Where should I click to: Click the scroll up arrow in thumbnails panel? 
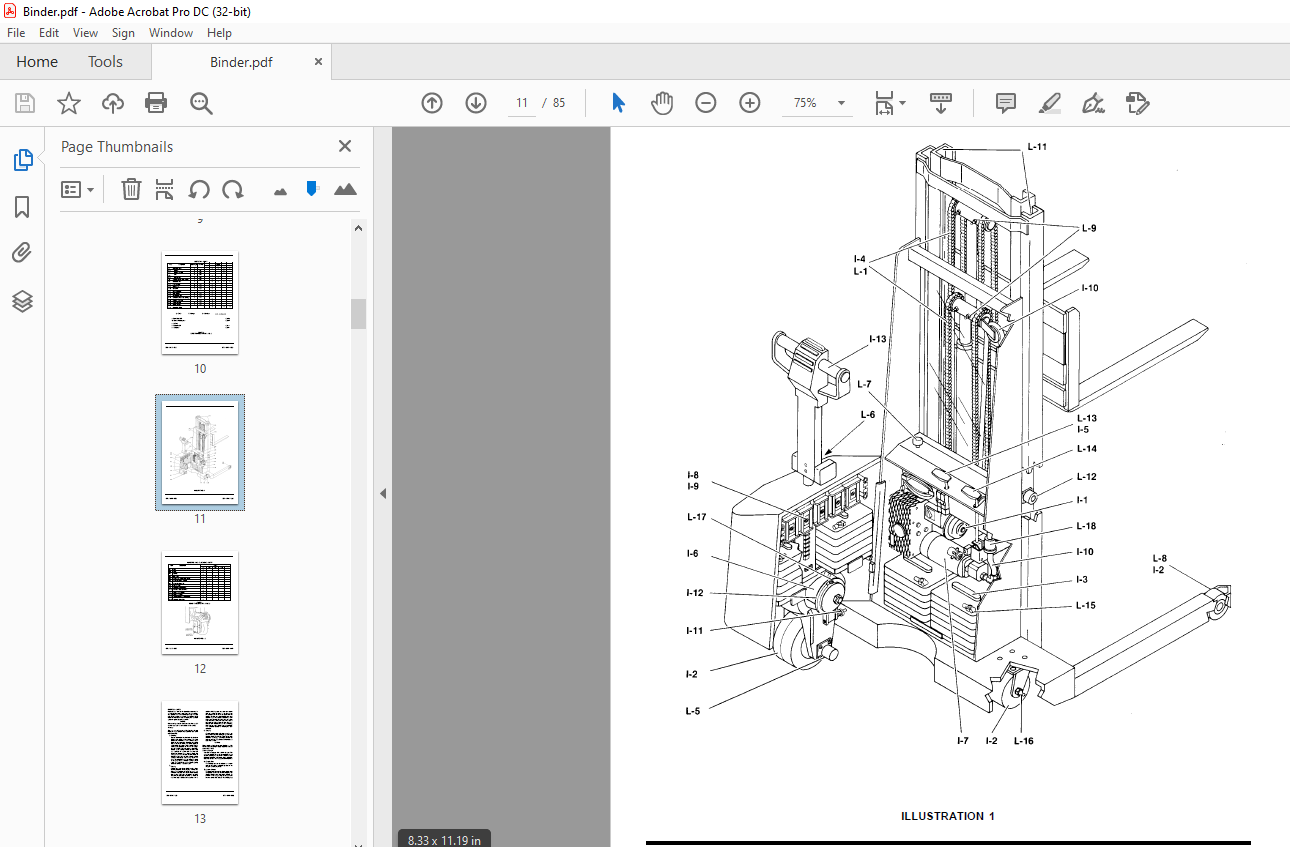[358, 228]
